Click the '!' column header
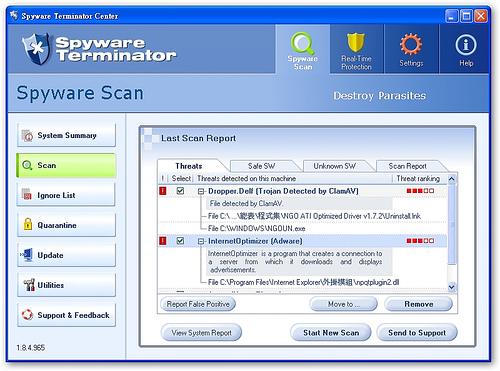 (162, 179)
